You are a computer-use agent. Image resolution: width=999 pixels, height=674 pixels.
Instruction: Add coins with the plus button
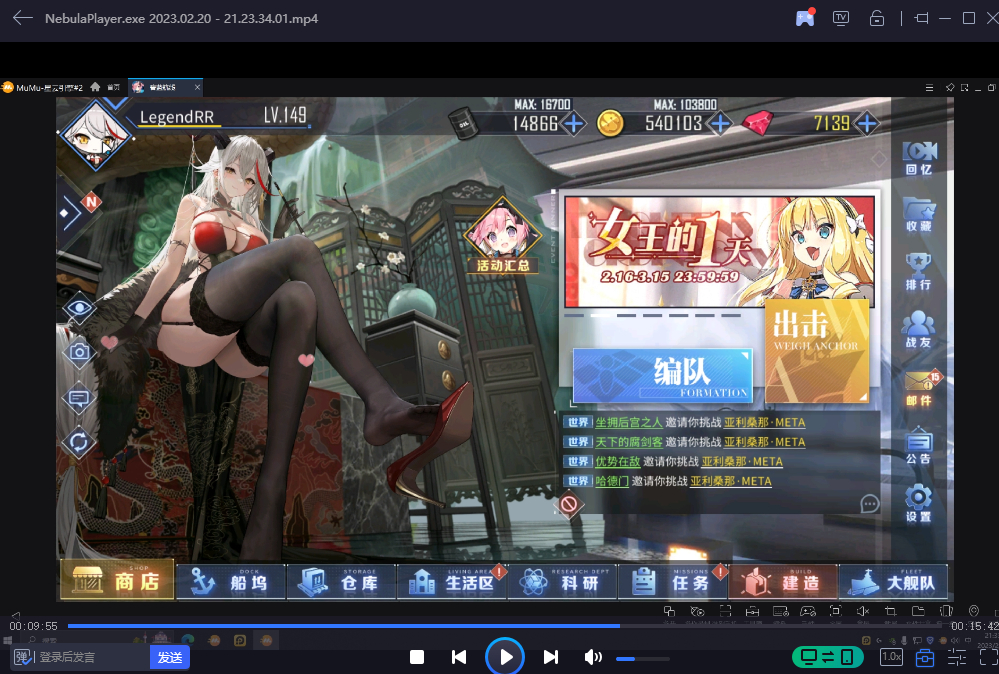click(x=720, y=124)
